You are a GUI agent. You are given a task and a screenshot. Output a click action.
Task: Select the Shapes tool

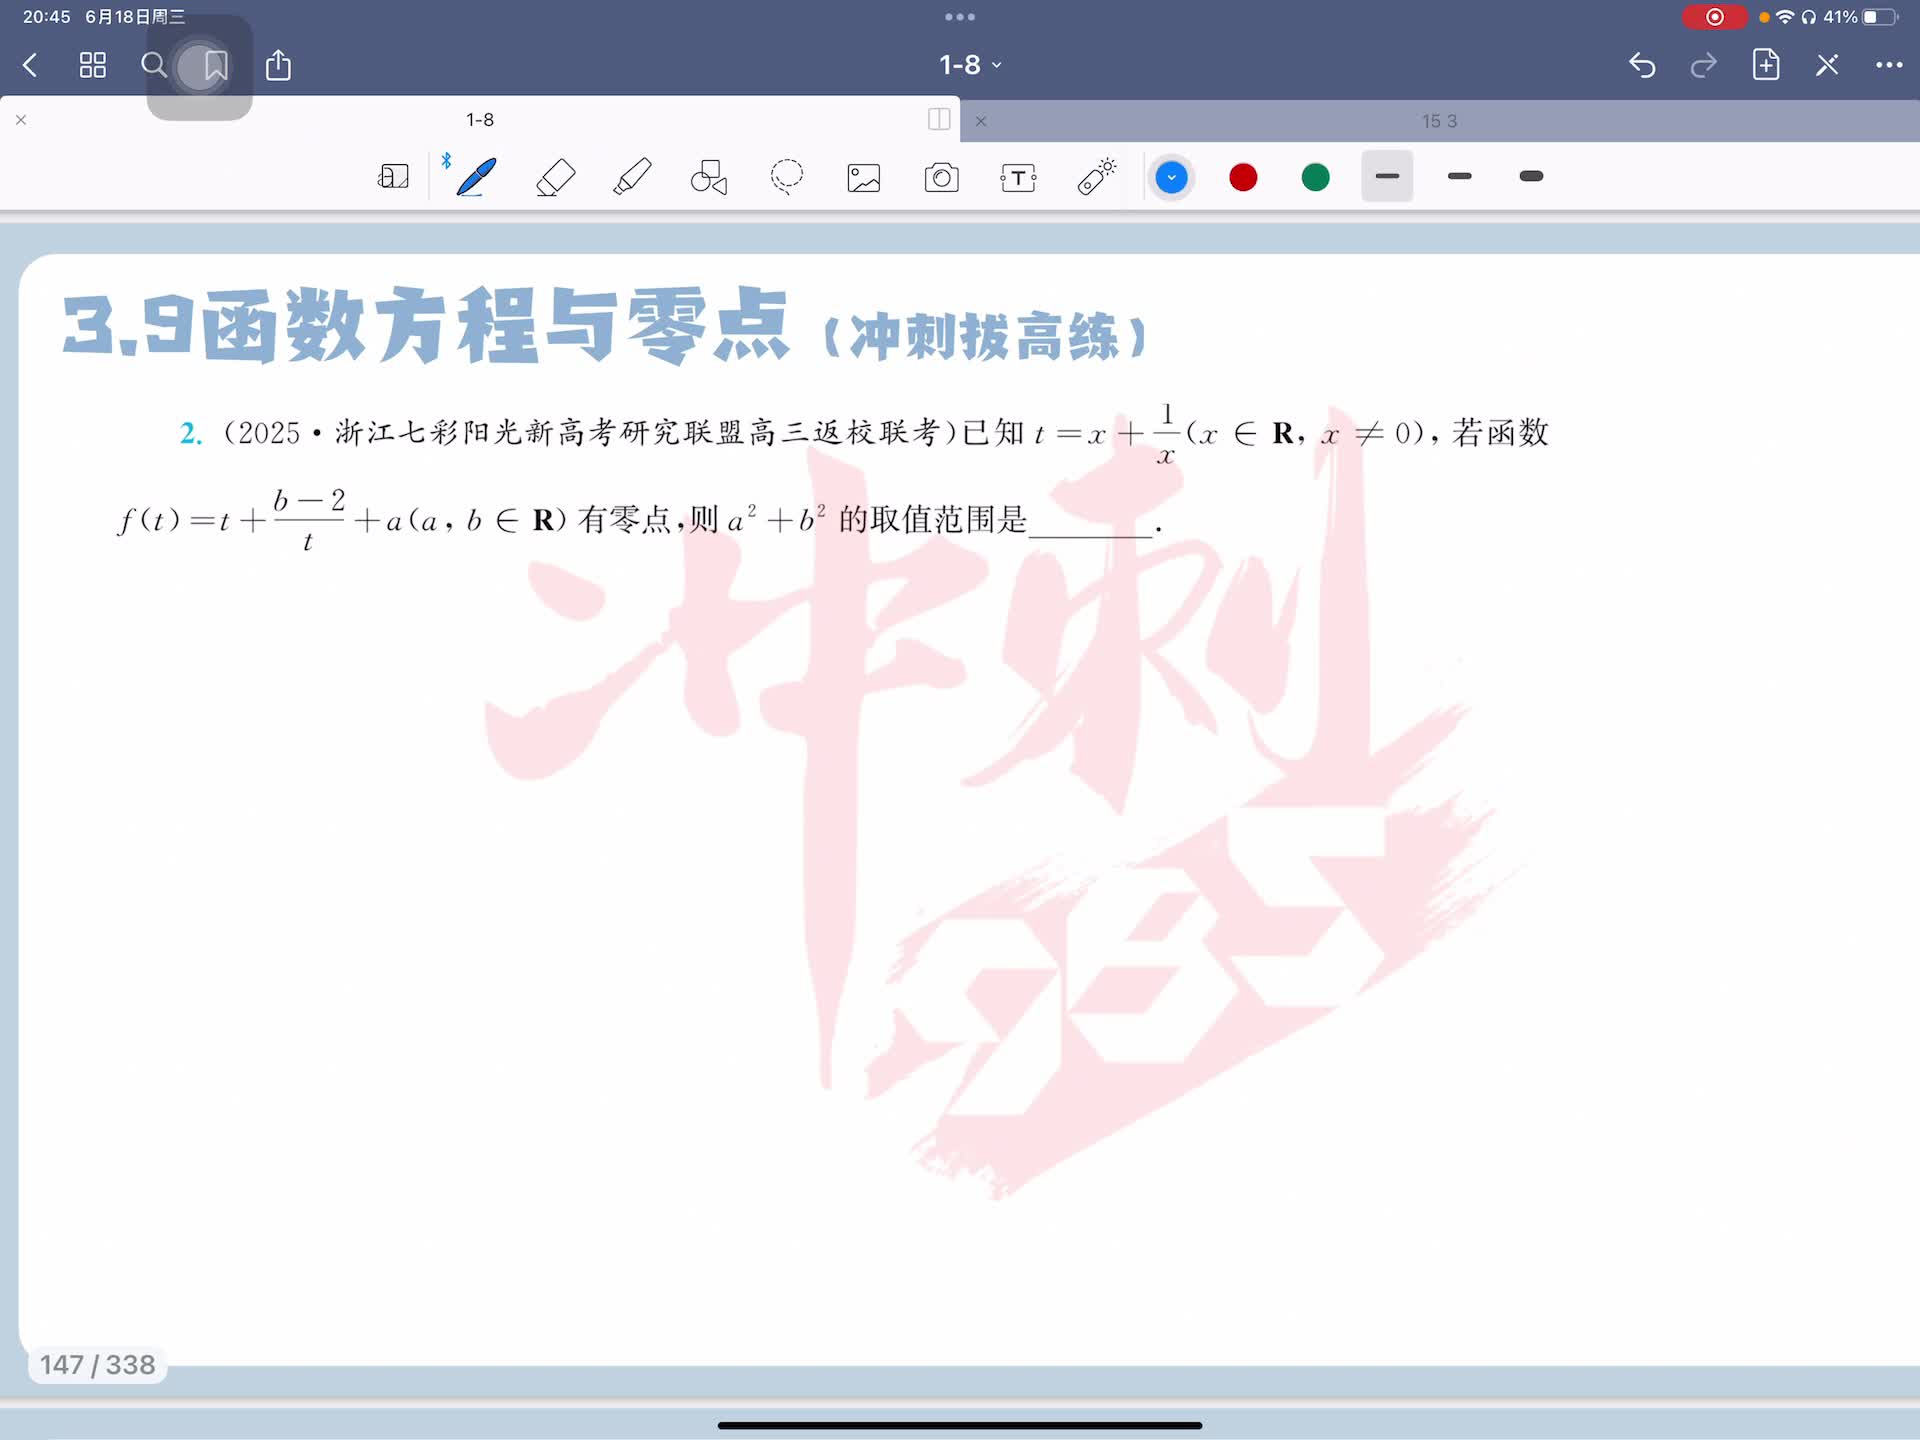tap(709, 177)
